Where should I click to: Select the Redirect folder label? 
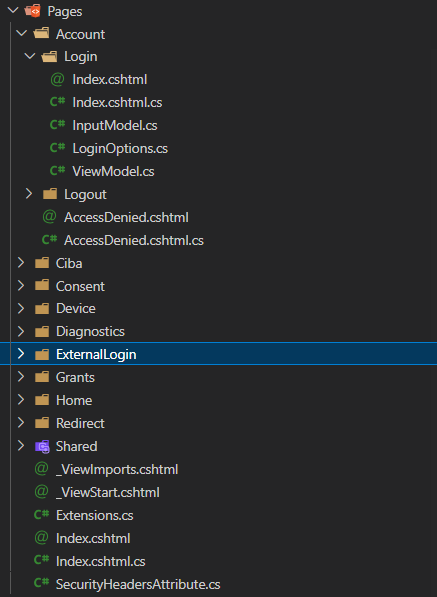[x=80, y=423]
